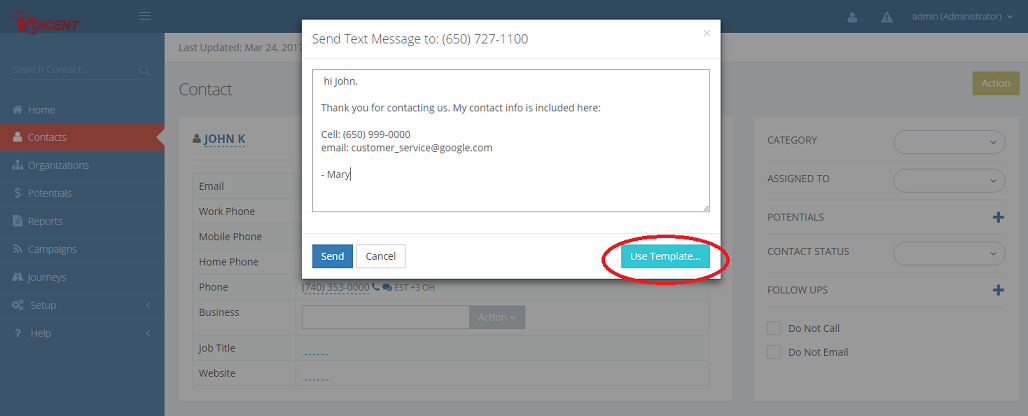Open Campaigns from the sidebar
The width and height of the screenshot is (1028, 416).
pos(52,249)
